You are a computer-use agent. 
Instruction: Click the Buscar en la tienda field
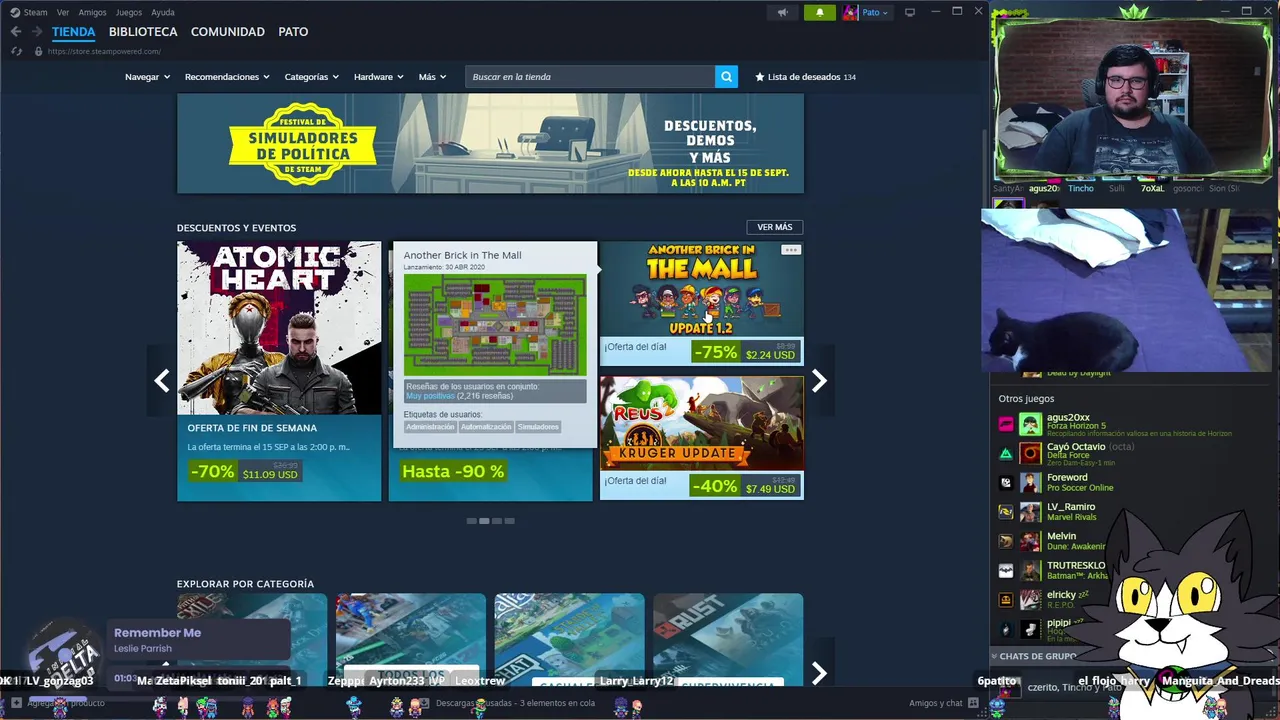pos(590,77)
